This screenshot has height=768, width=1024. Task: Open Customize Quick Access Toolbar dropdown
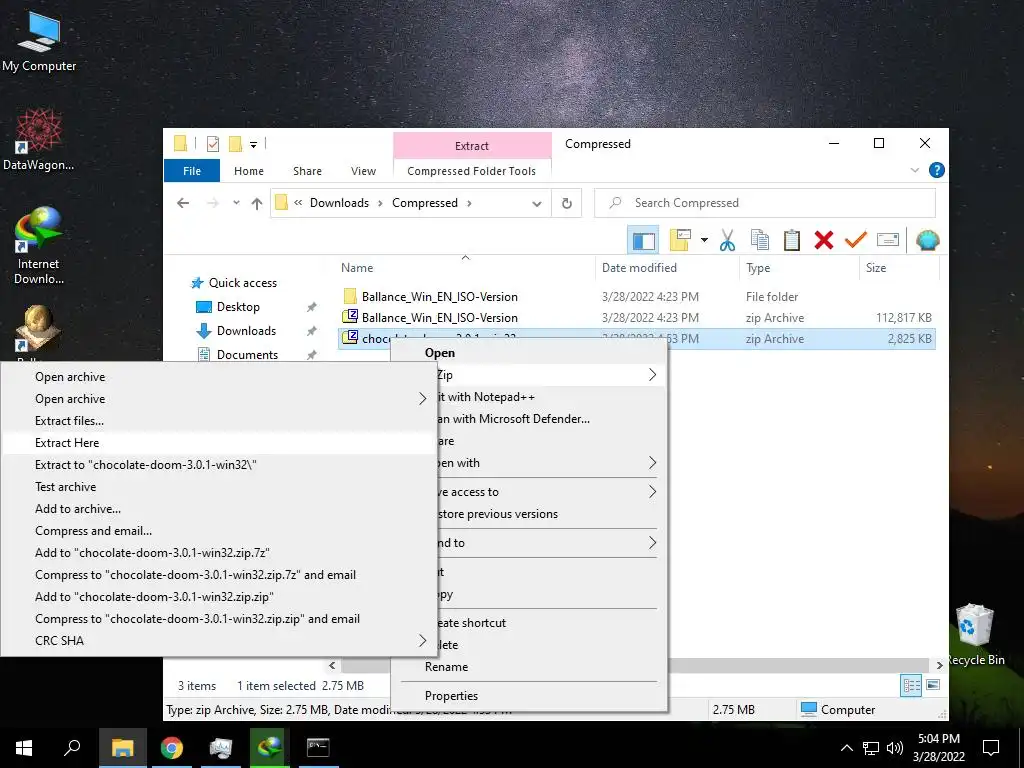click(x=253, y=144)
